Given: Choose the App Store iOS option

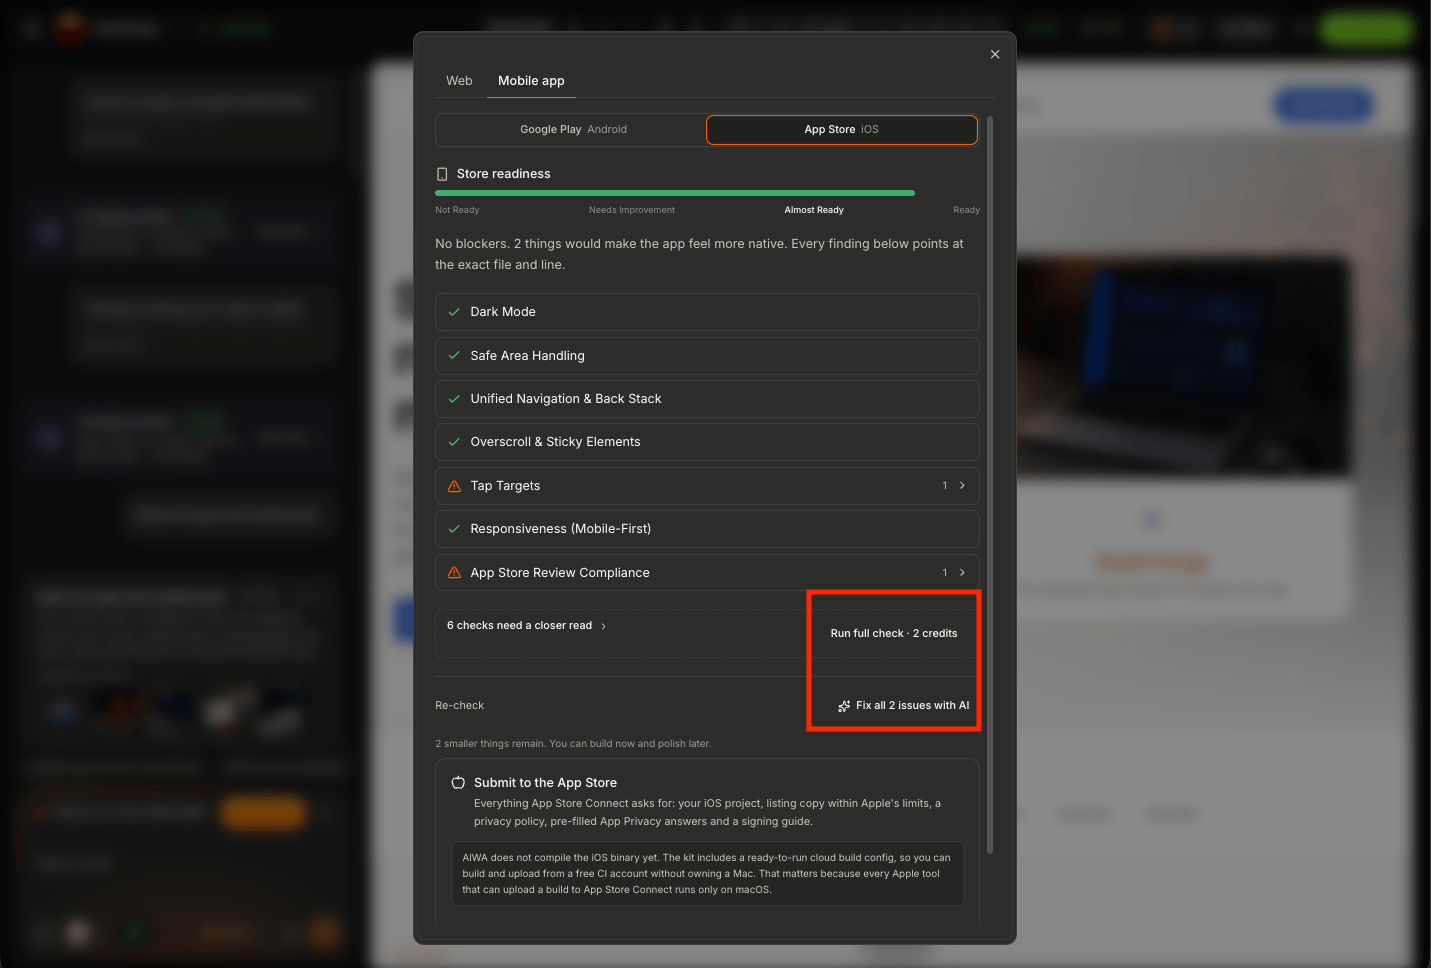Looking at the screenshot, I should point(841,129).
